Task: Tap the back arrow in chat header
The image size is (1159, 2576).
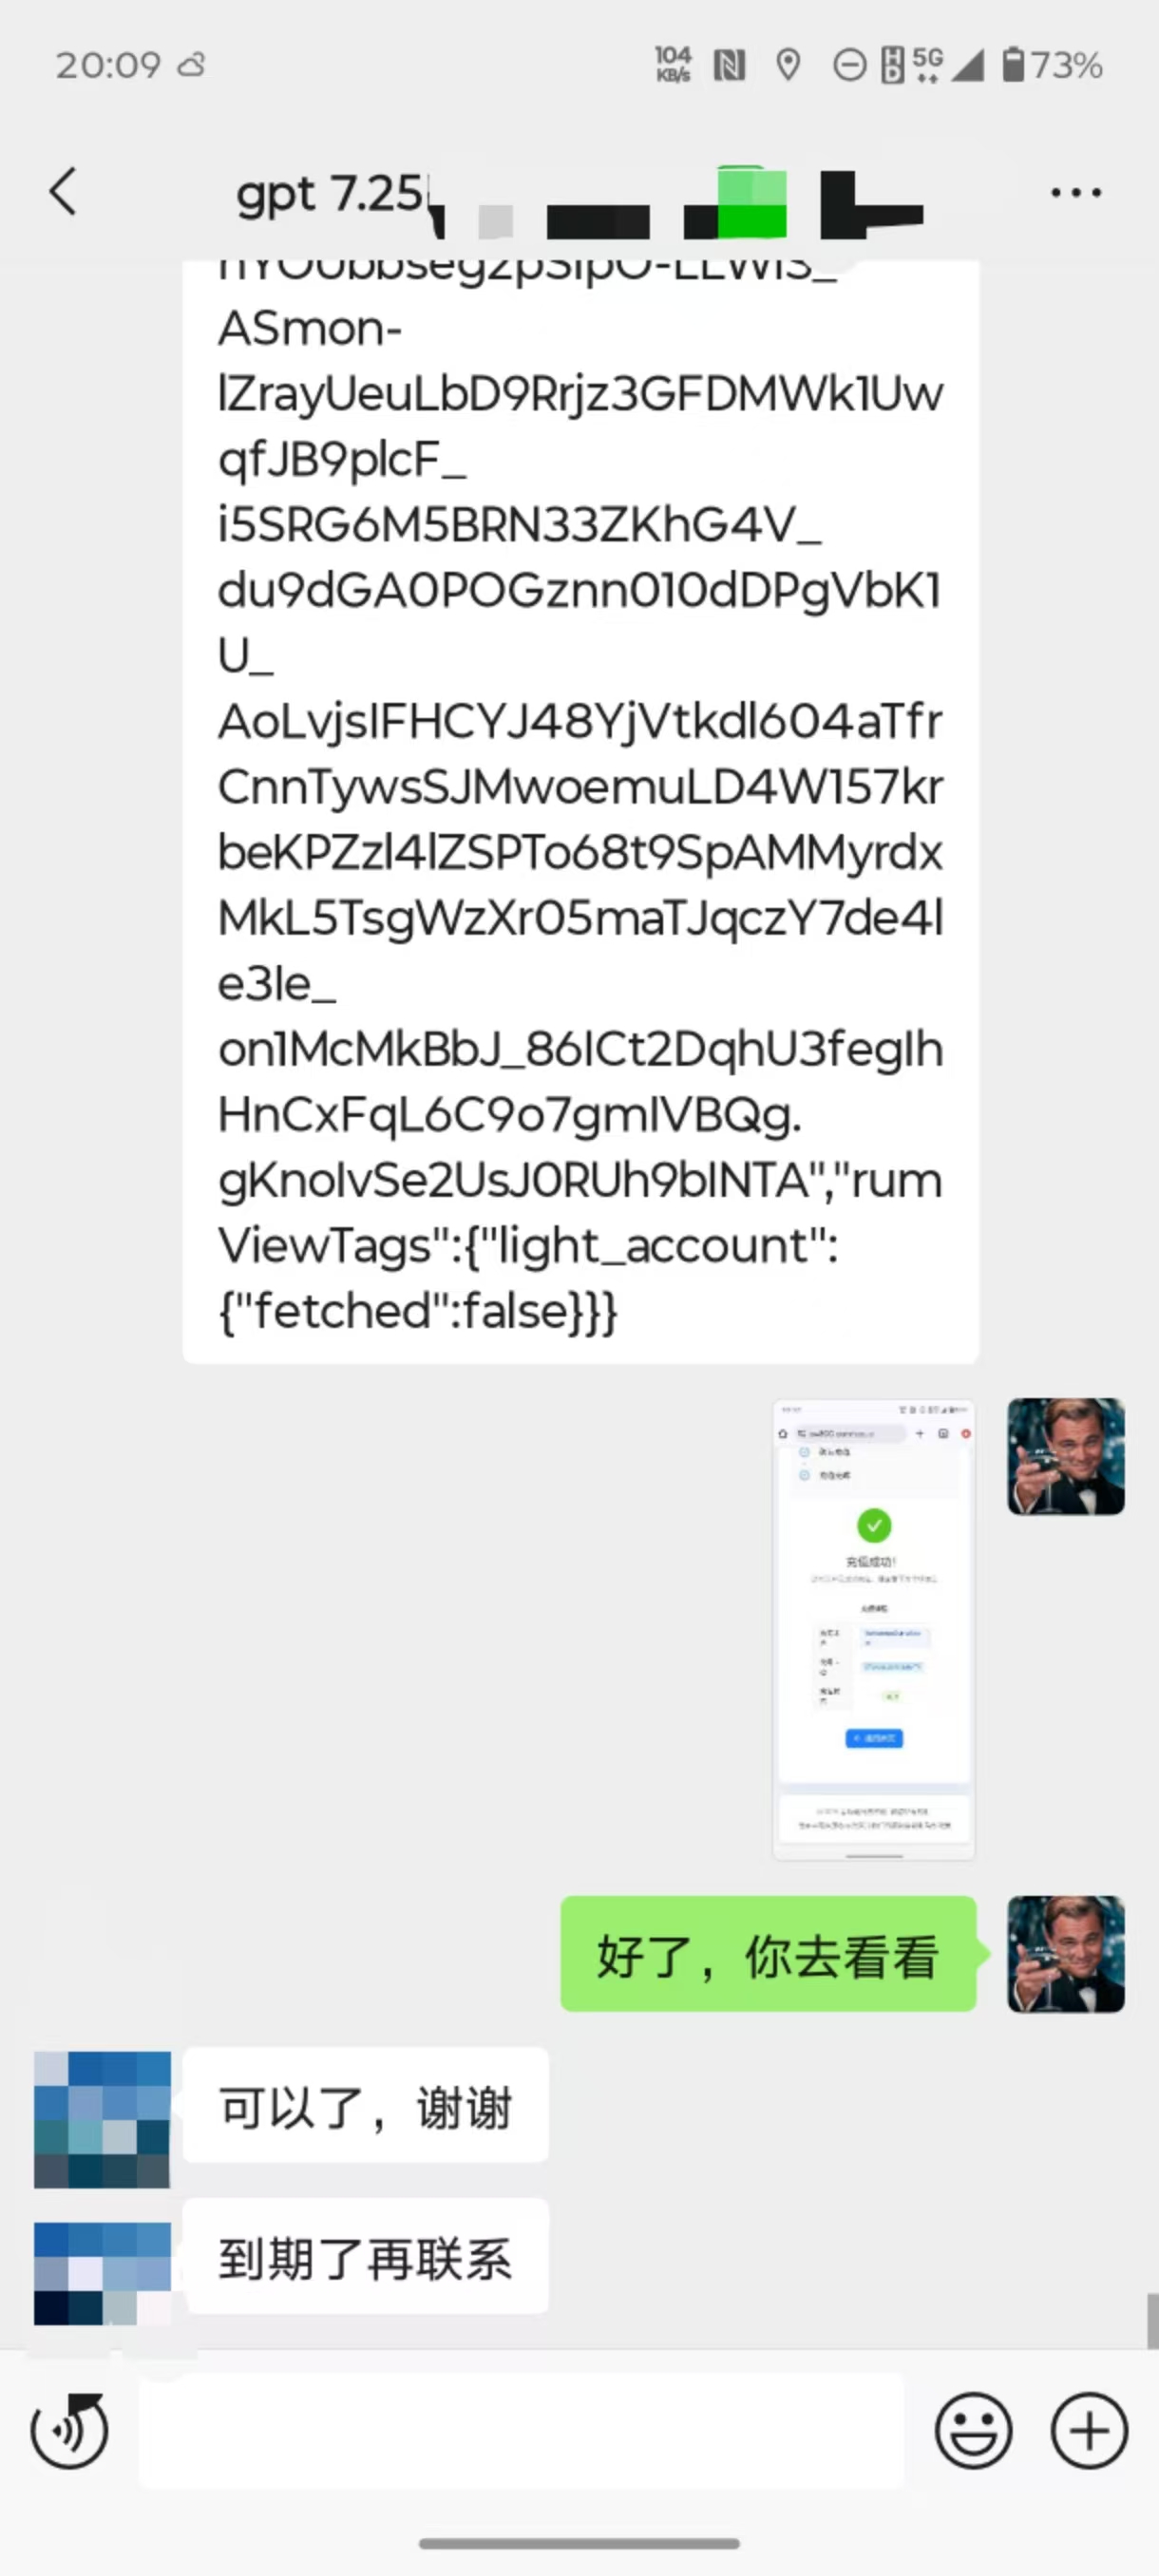Action: click(x=63, y=191)
